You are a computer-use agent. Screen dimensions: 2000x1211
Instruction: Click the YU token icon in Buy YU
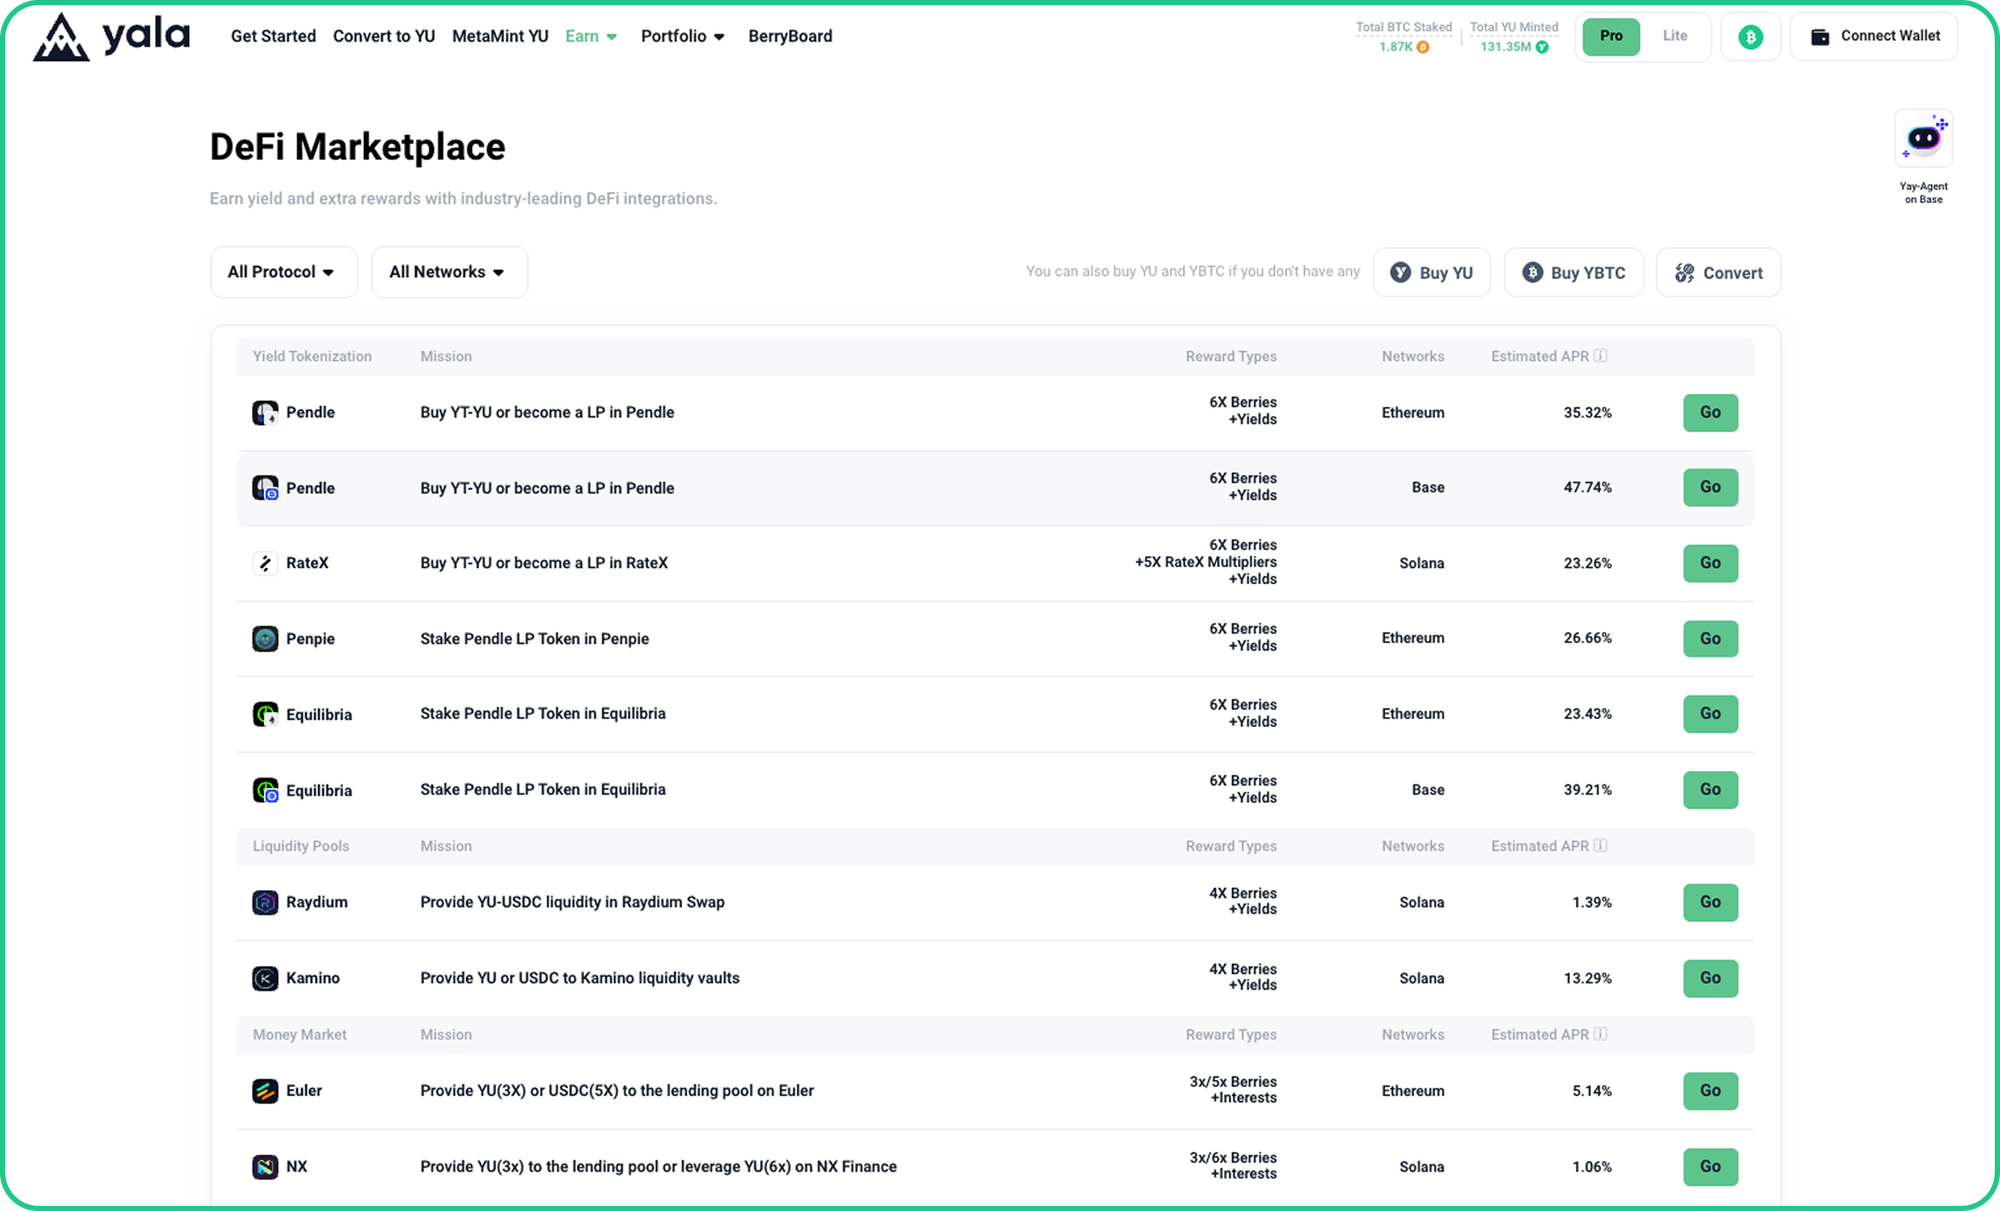(x=1401, y=272)
